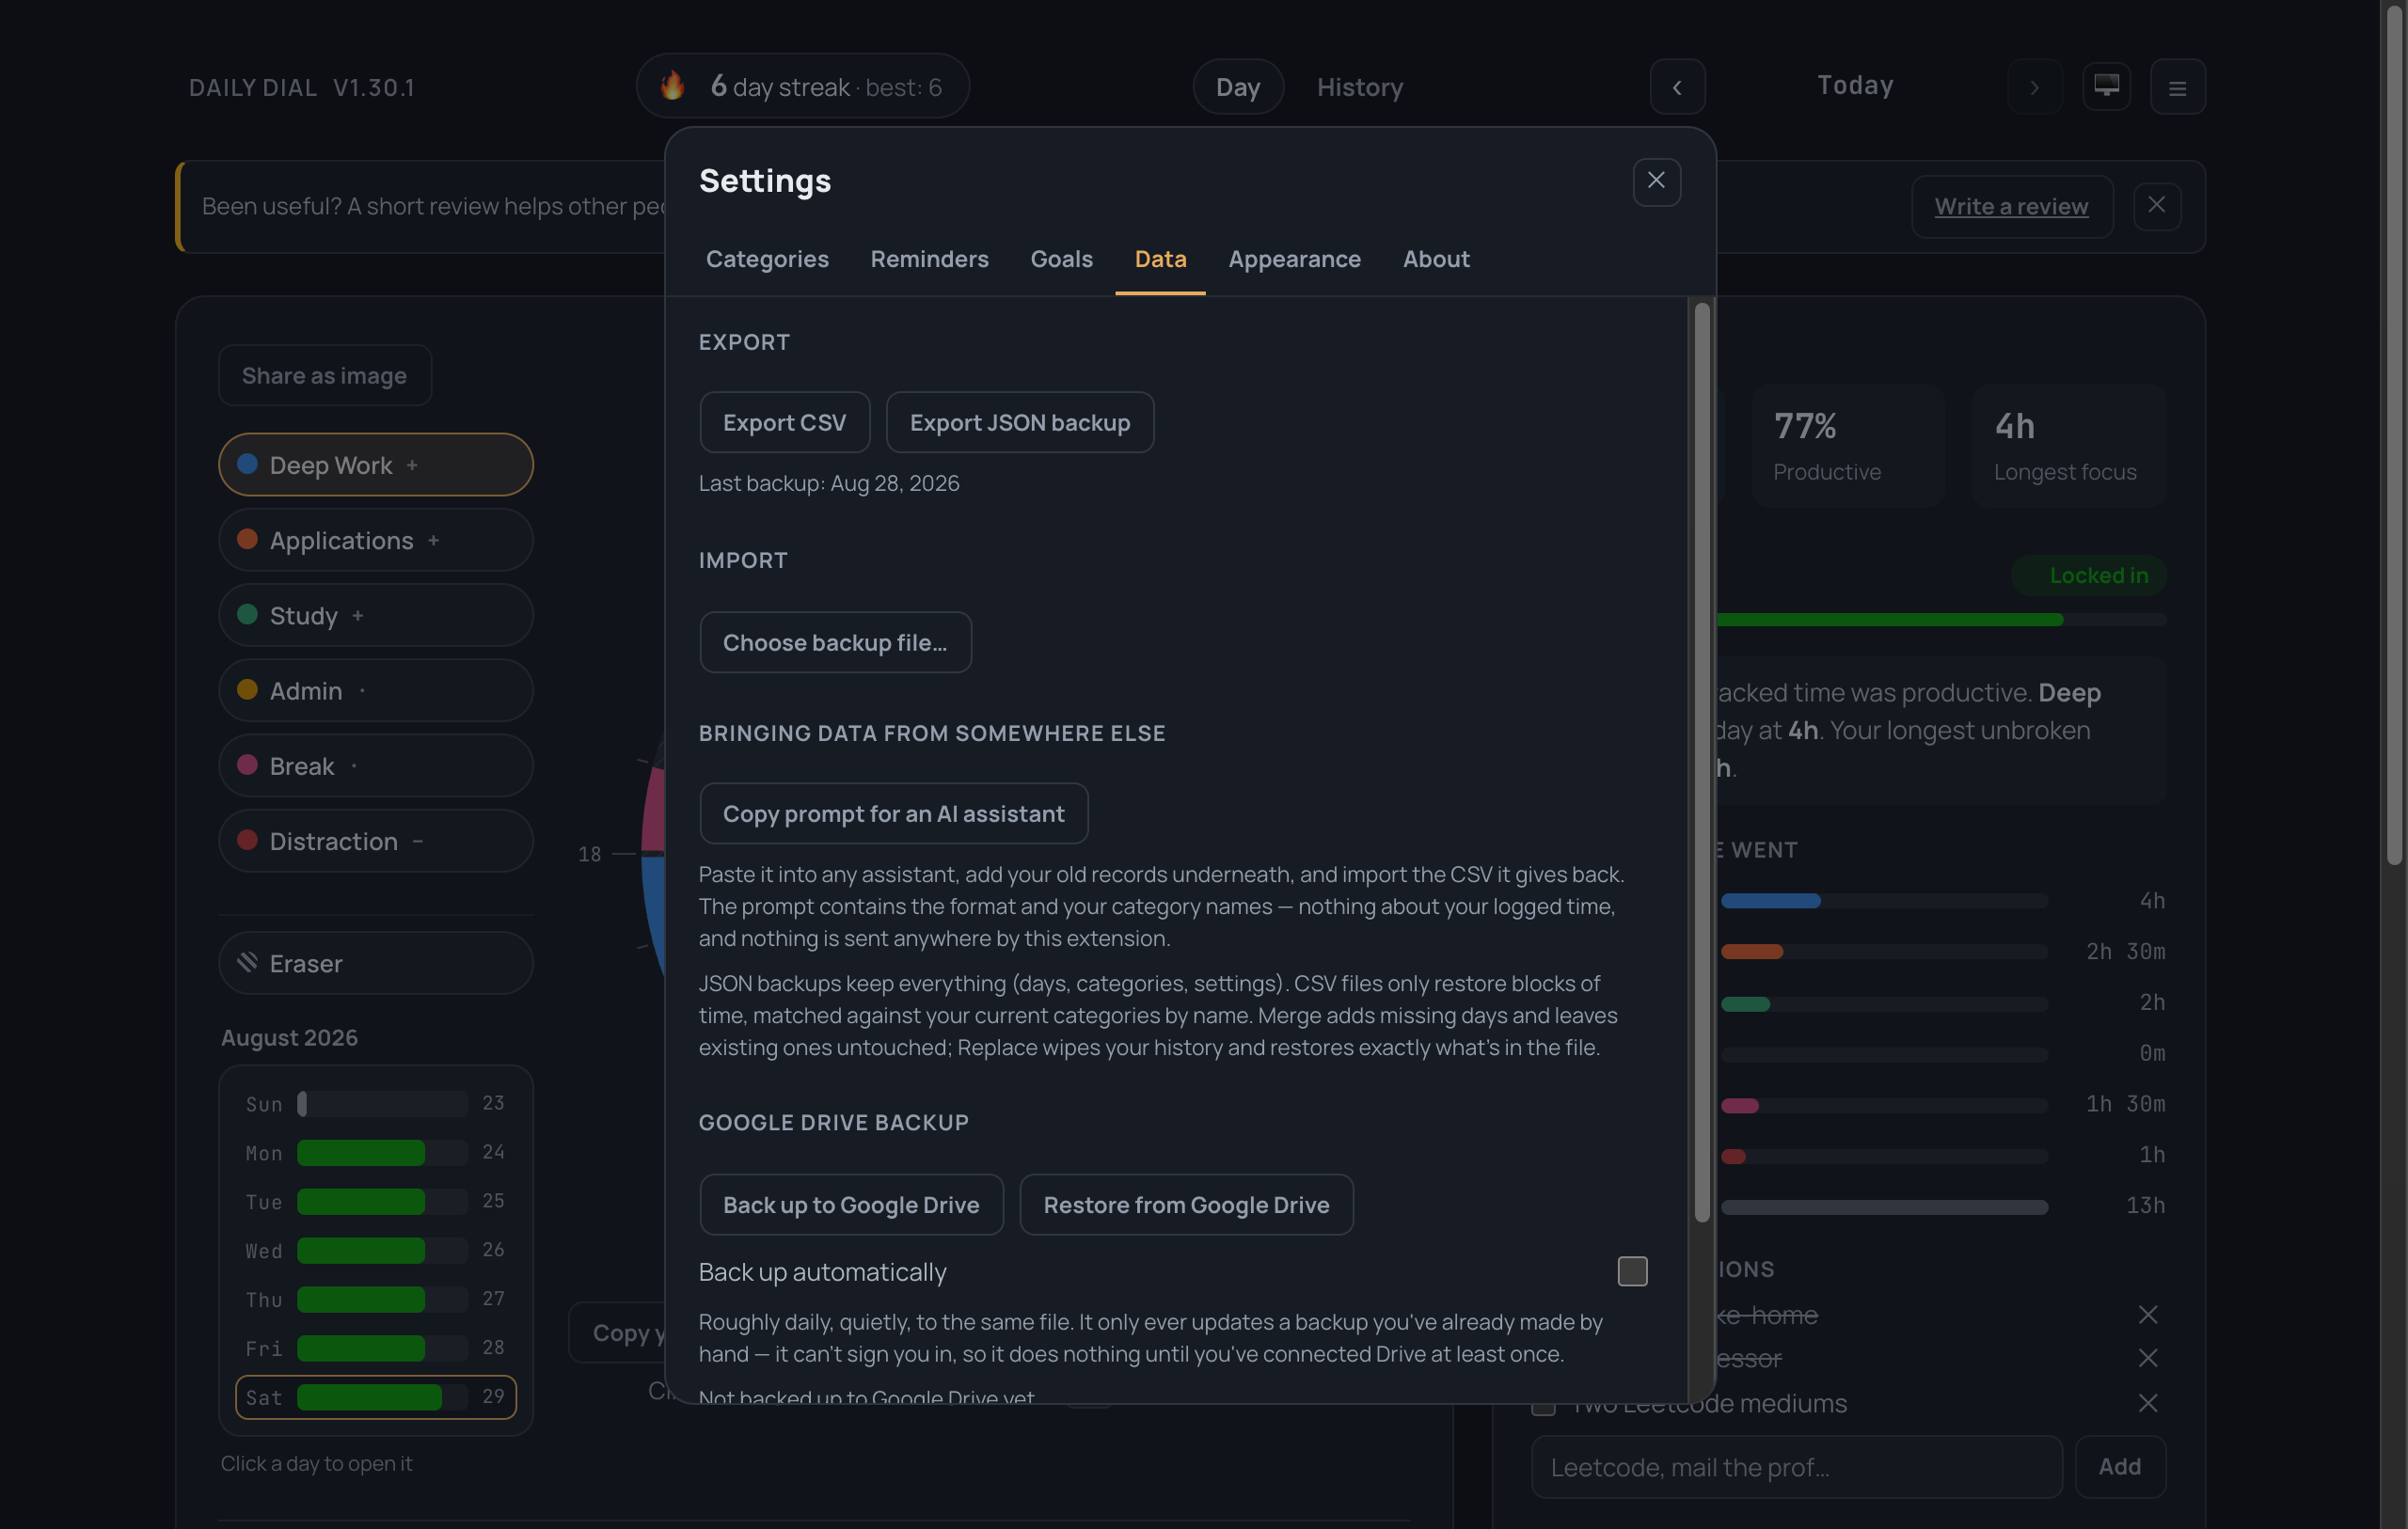Viewport: 2408px width, 1529px height.
Task: Switch to Day view
Action: 1237,87
